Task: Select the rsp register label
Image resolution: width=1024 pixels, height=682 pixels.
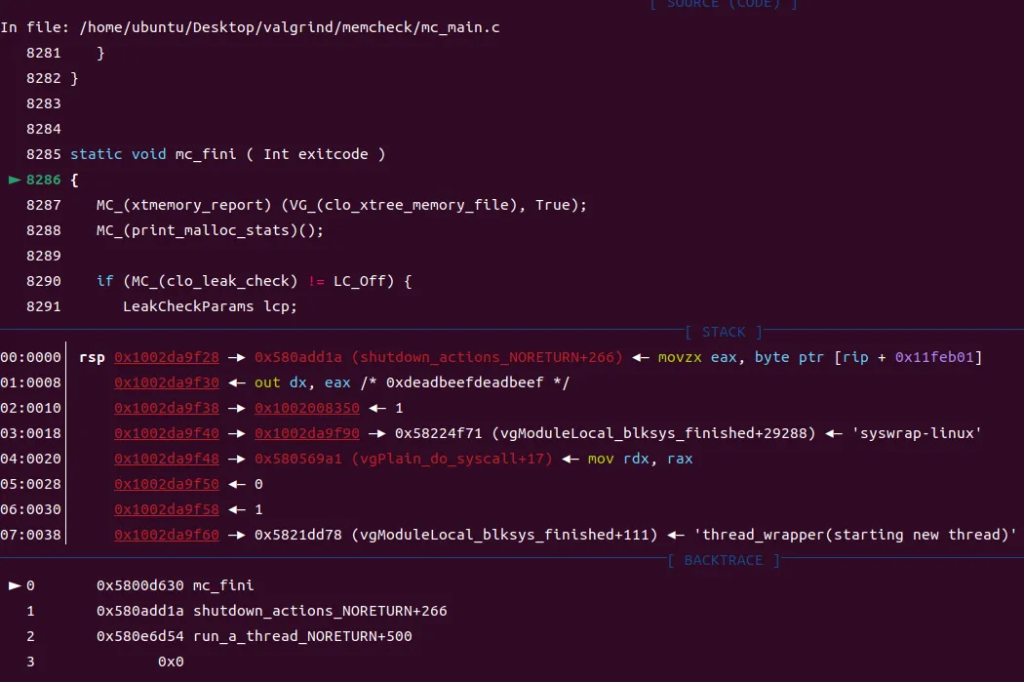Action: coord(91,357)
